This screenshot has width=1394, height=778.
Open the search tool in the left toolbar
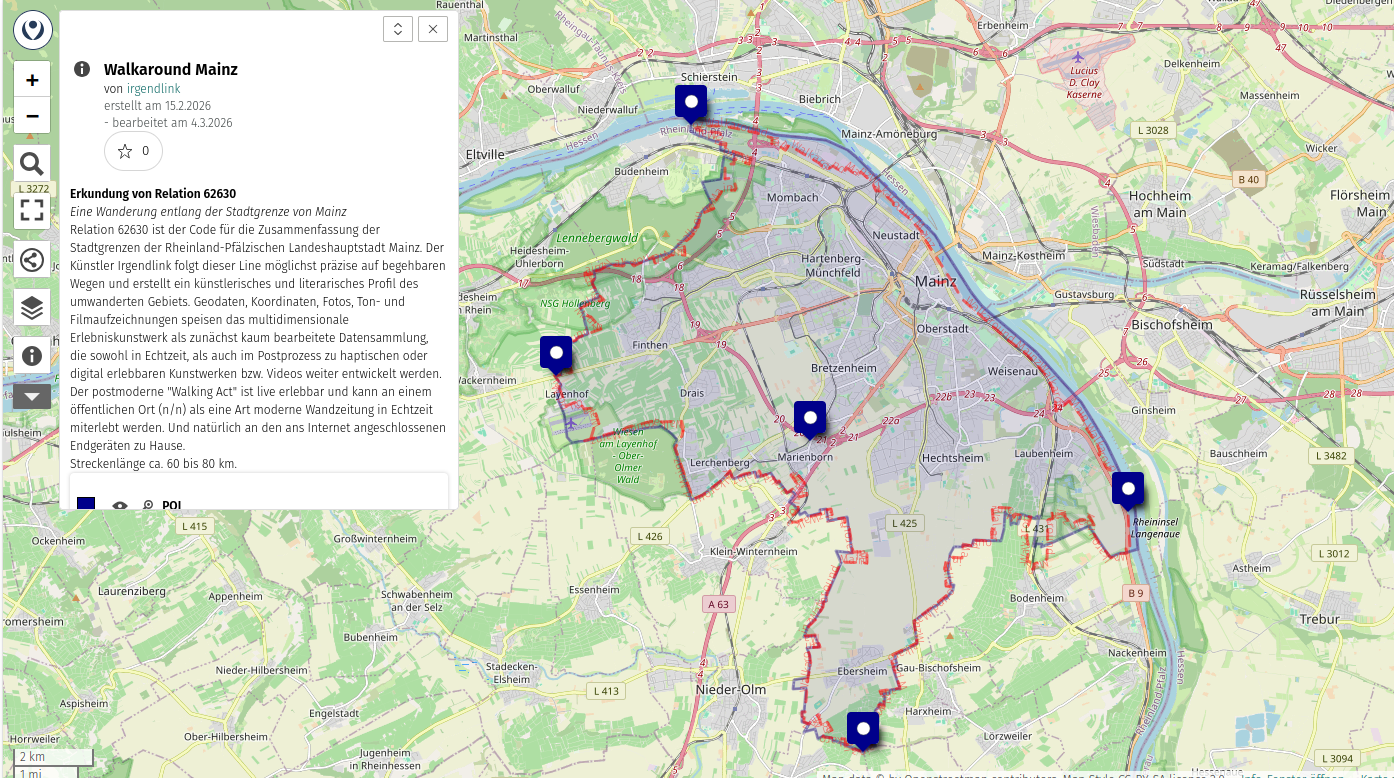click(x=31, y=163)
